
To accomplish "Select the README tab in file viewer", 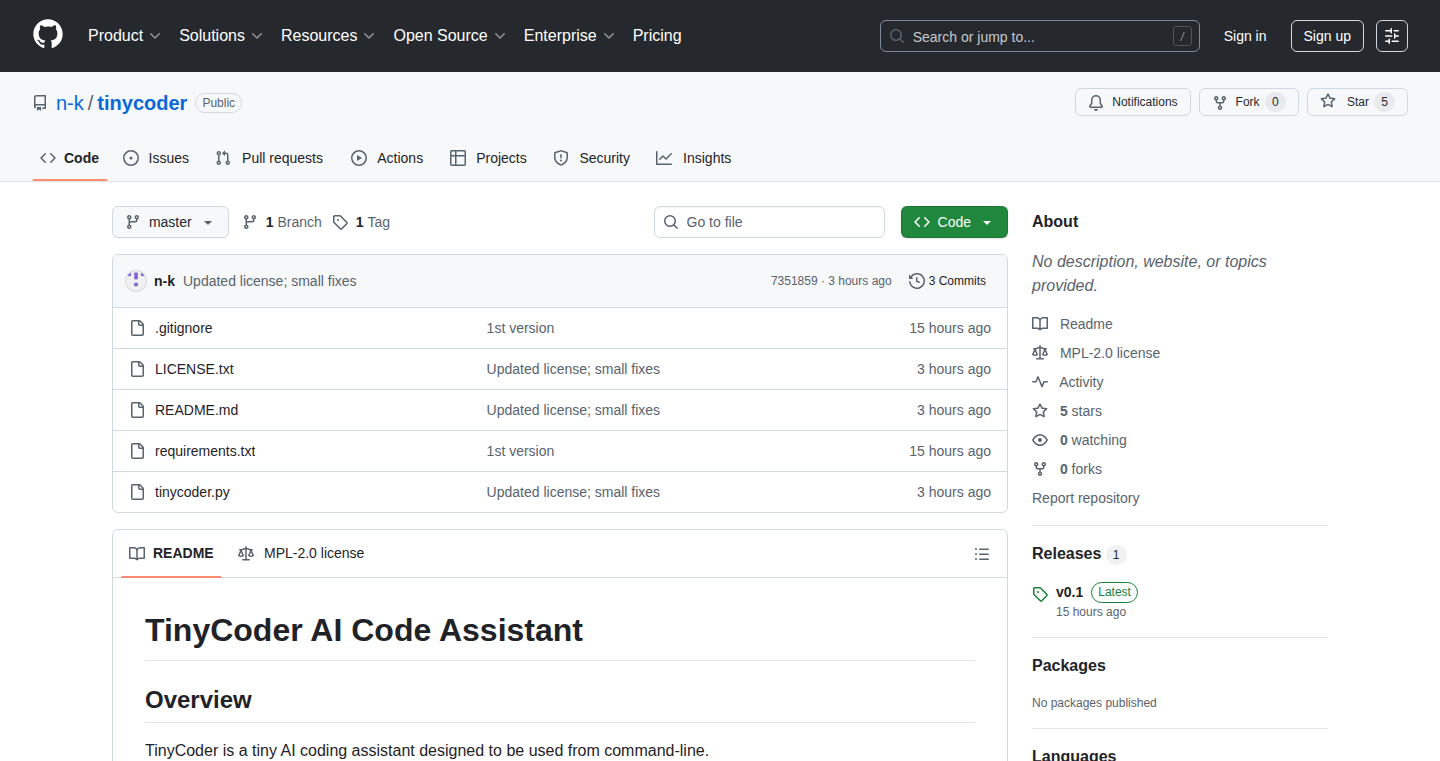I will coord(171,553).
